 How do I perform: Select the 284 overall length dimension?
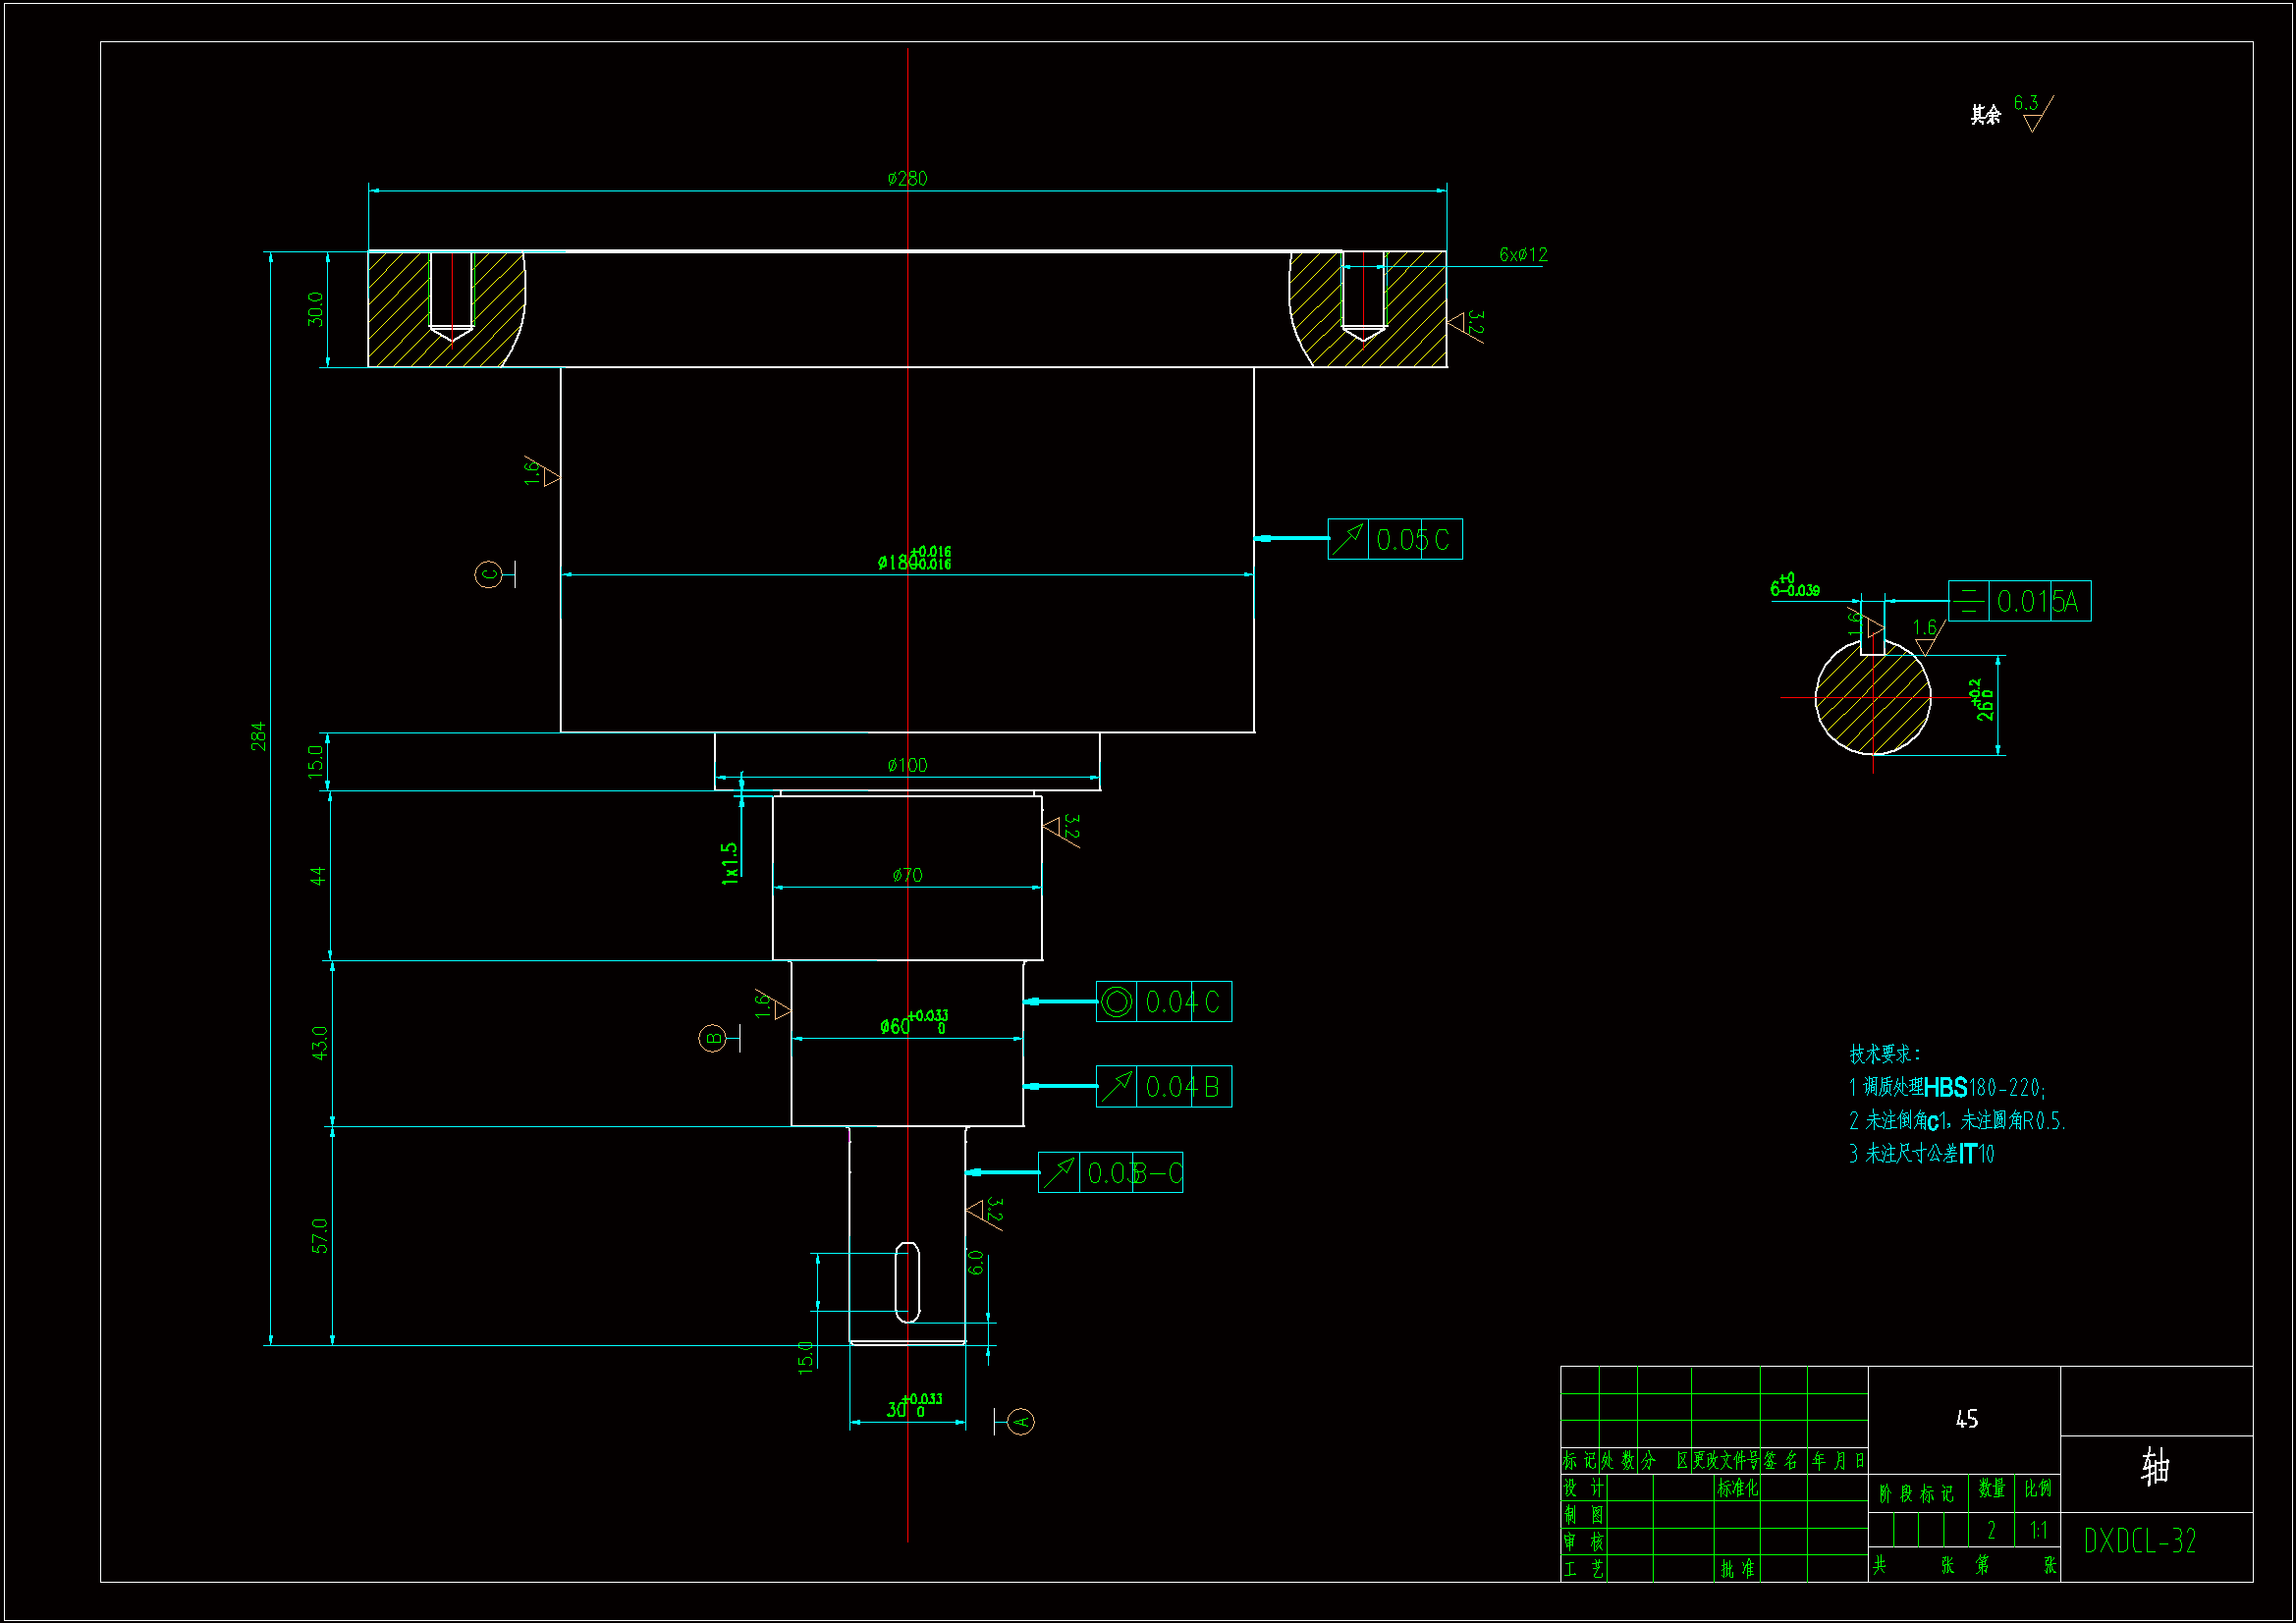click(x=258, y=736)
